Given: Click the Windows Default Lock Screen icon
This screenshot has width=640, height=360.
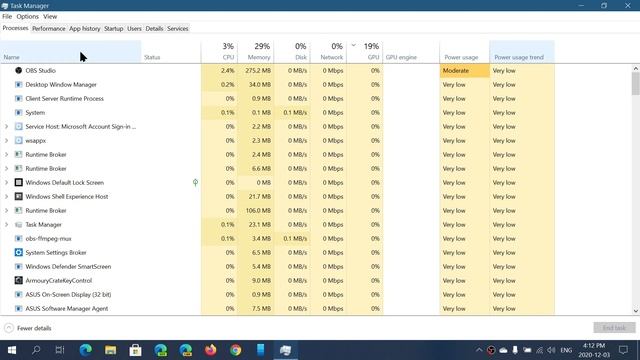Looking at the screenshot, I should click(x=18, y=182).
